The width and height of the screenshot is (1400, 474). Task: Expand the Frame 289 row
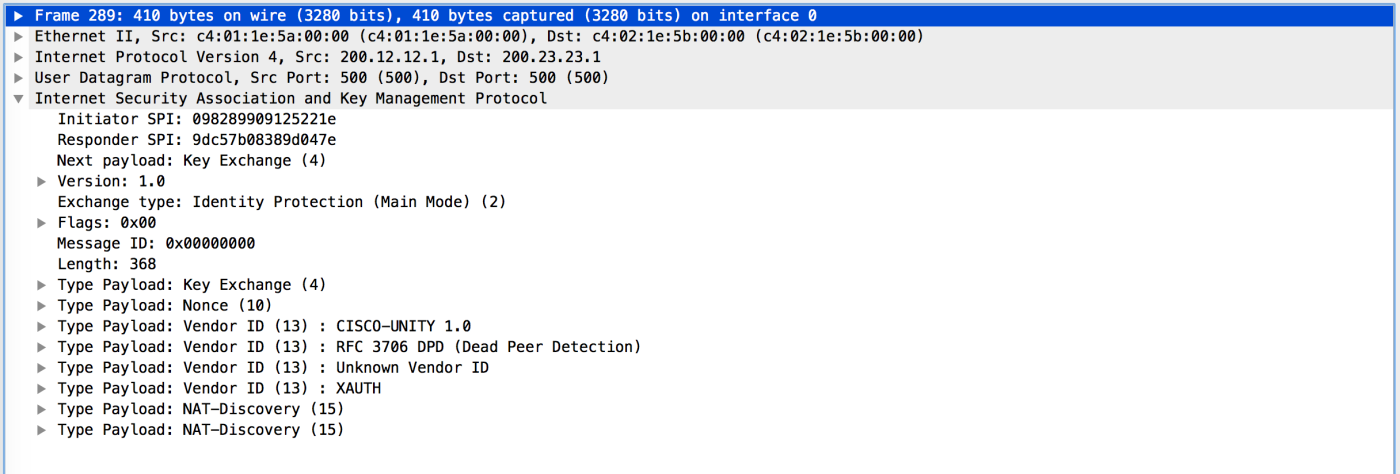pos(19,16)
